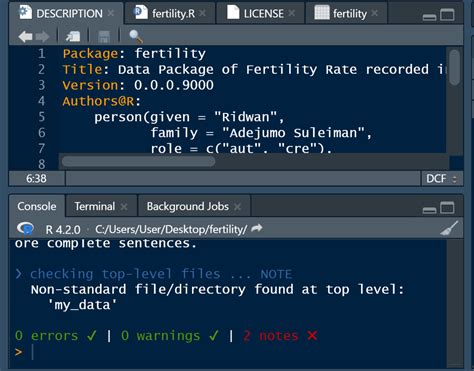Click the editor horizontal scrollbar thumb
Viewport: 474px width, 371px height.
click(x=138, y=162)
